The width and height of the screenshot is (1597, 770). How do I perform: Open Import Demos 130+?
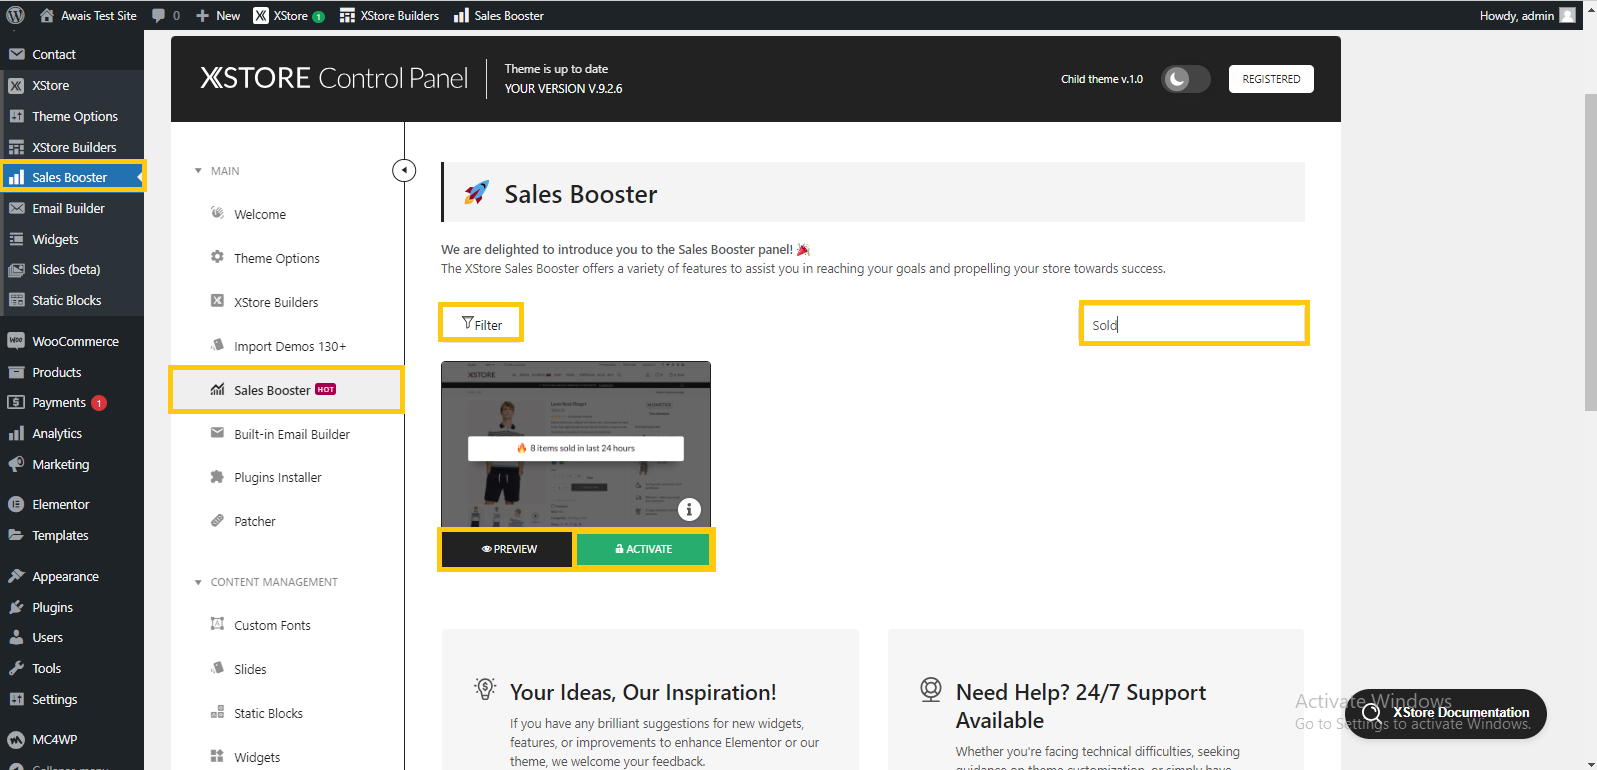[288, 346]
